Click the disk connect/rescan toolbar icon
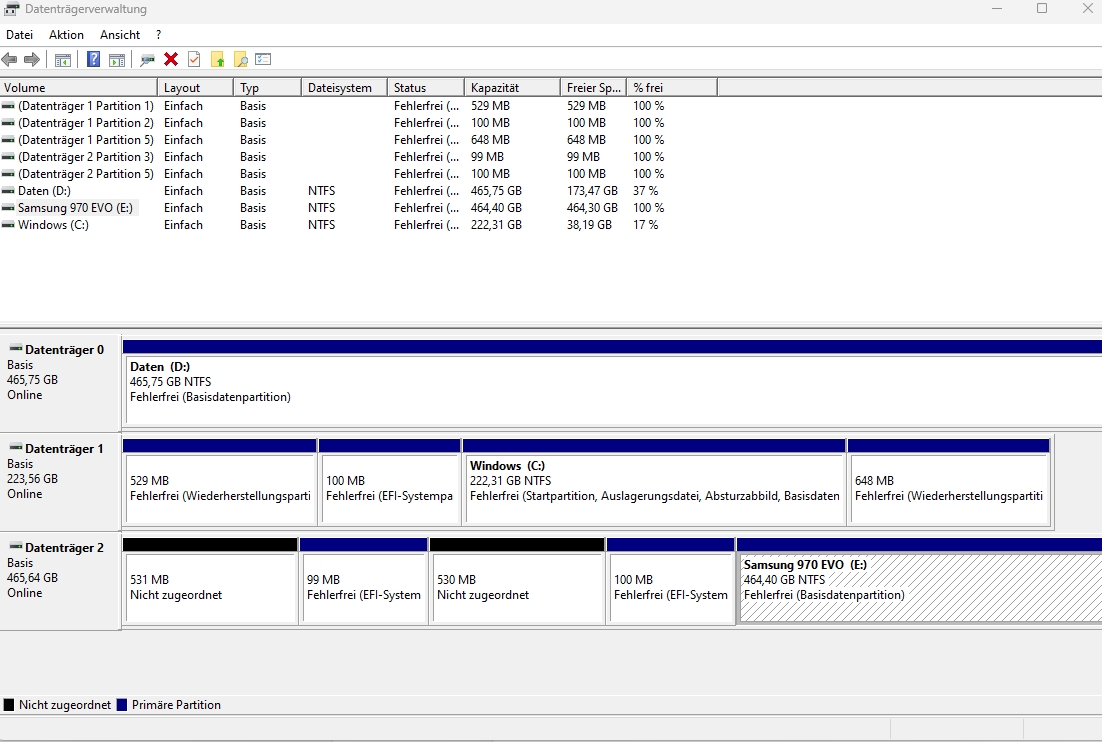The width and height of the screenshot is (1102, 742). (x=147, y=60)
